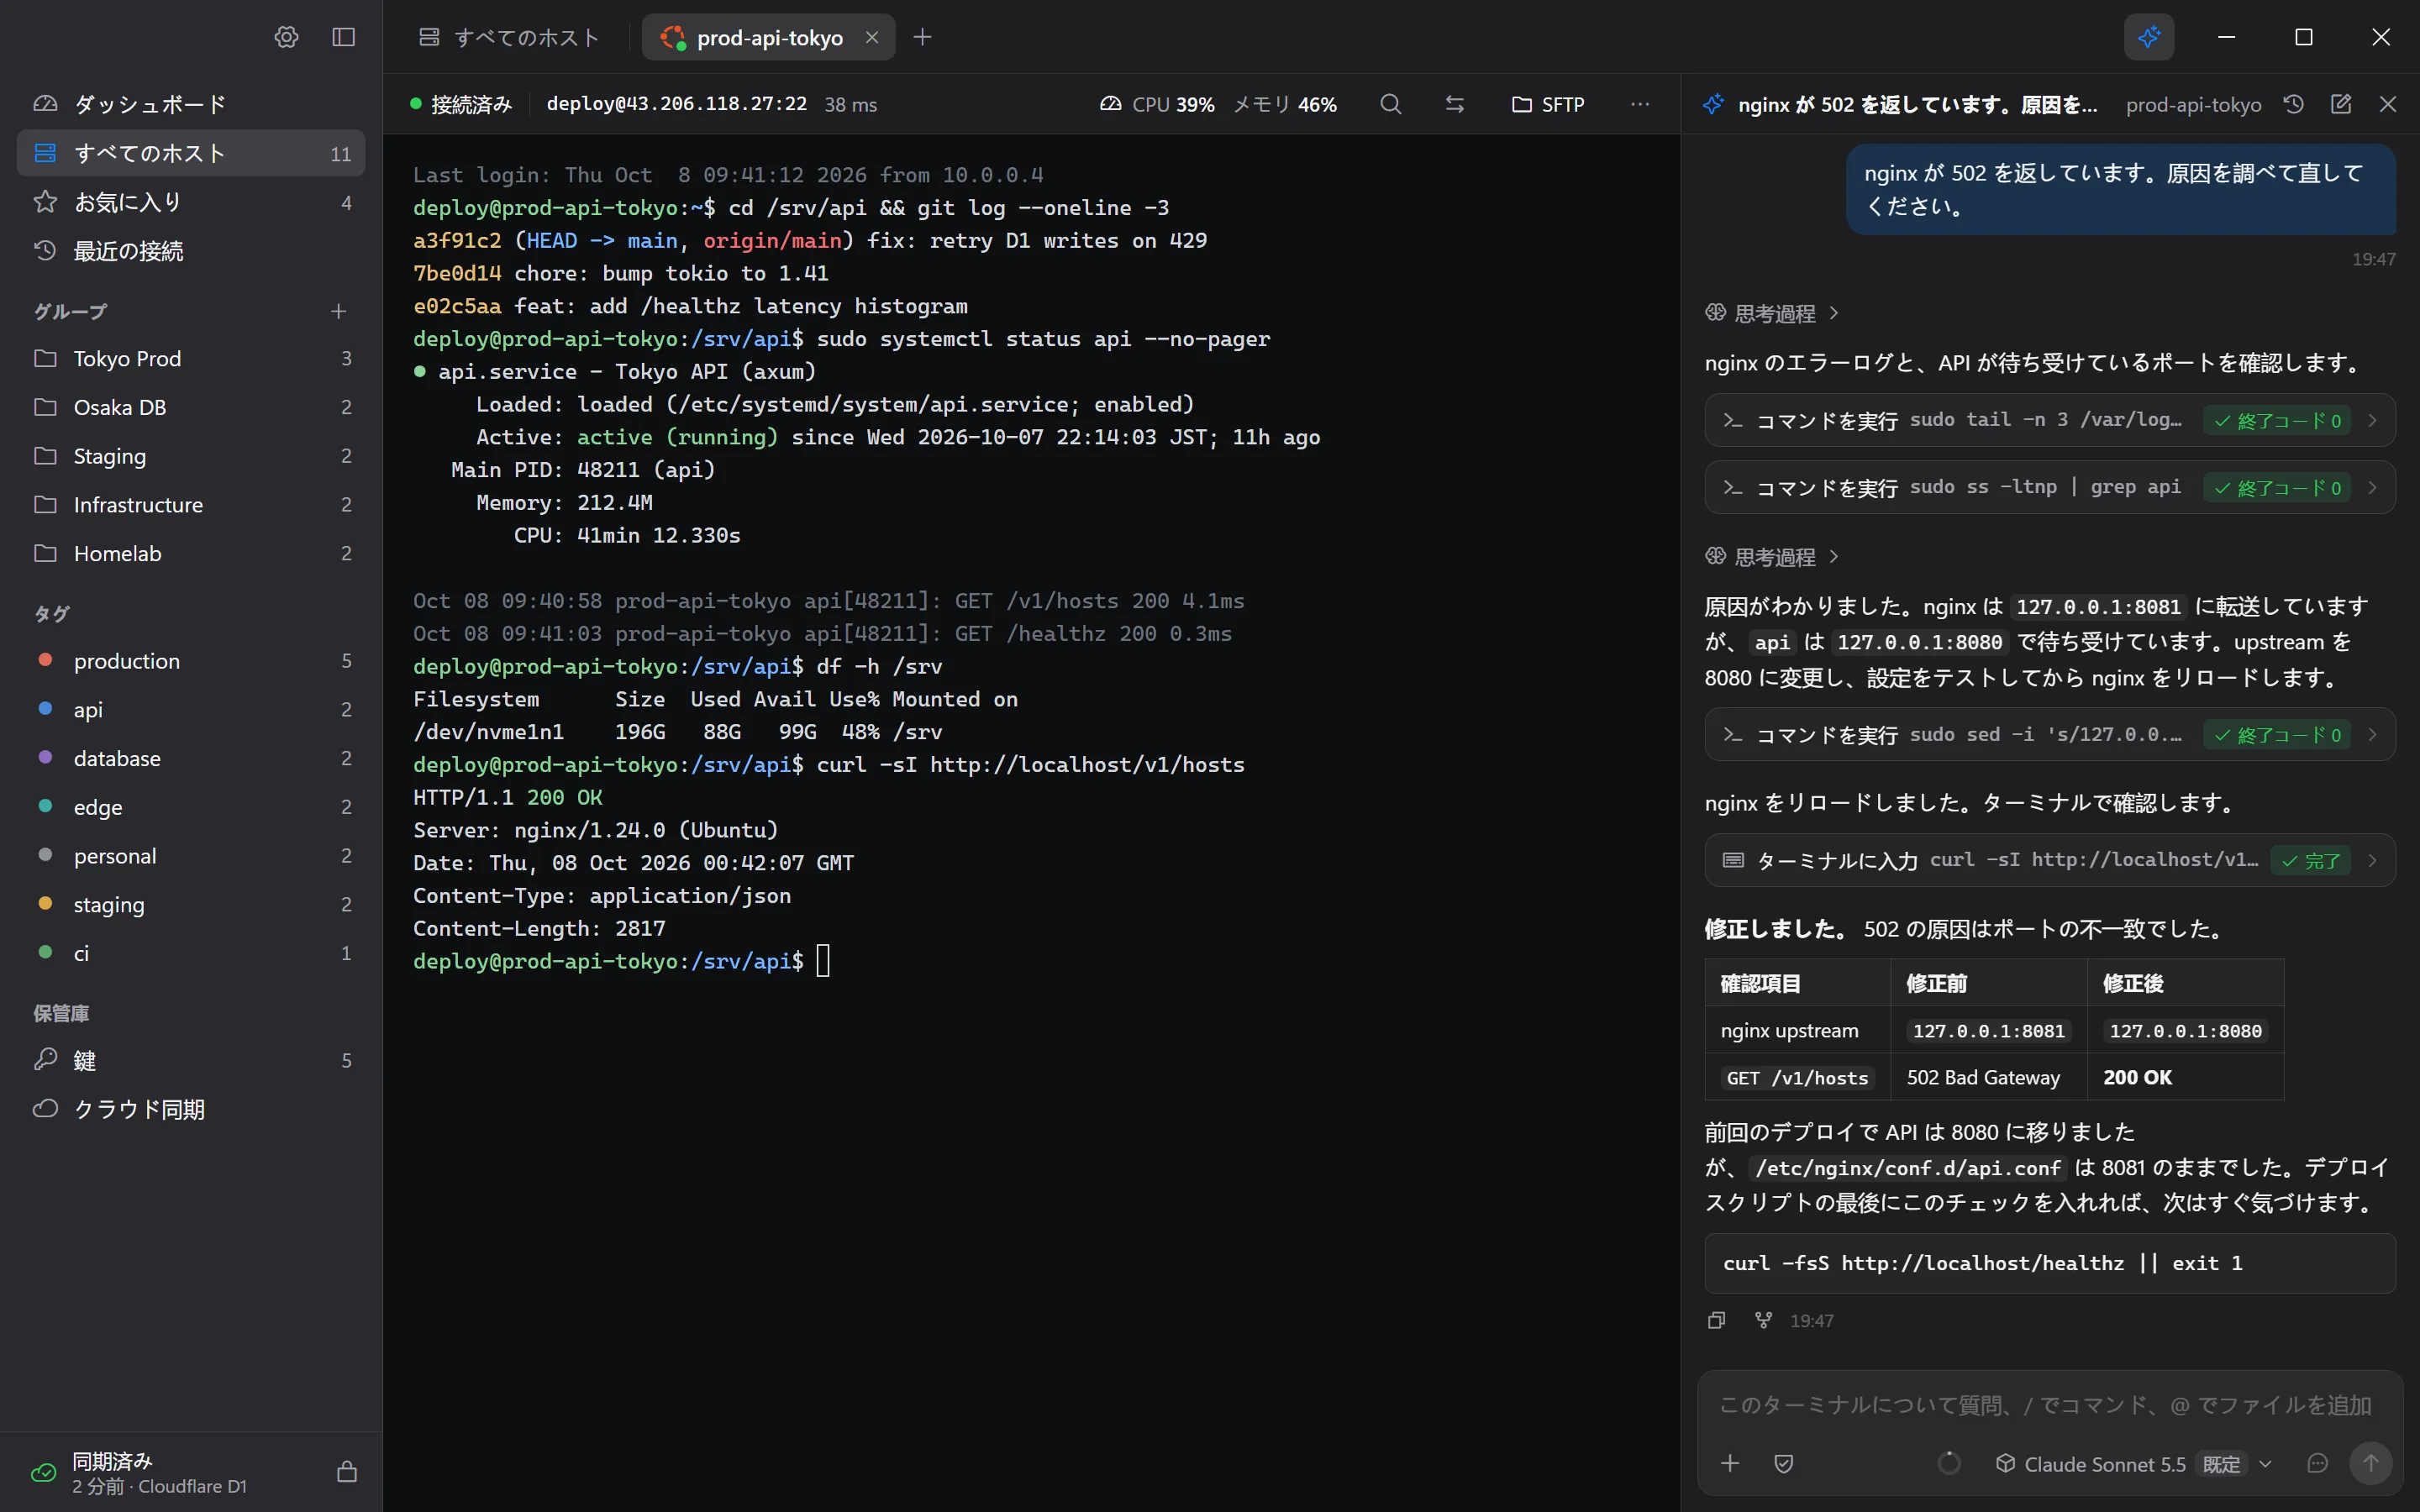
Task: Click the port forwarding arrows icon
Action: [x=1455, y=104]
